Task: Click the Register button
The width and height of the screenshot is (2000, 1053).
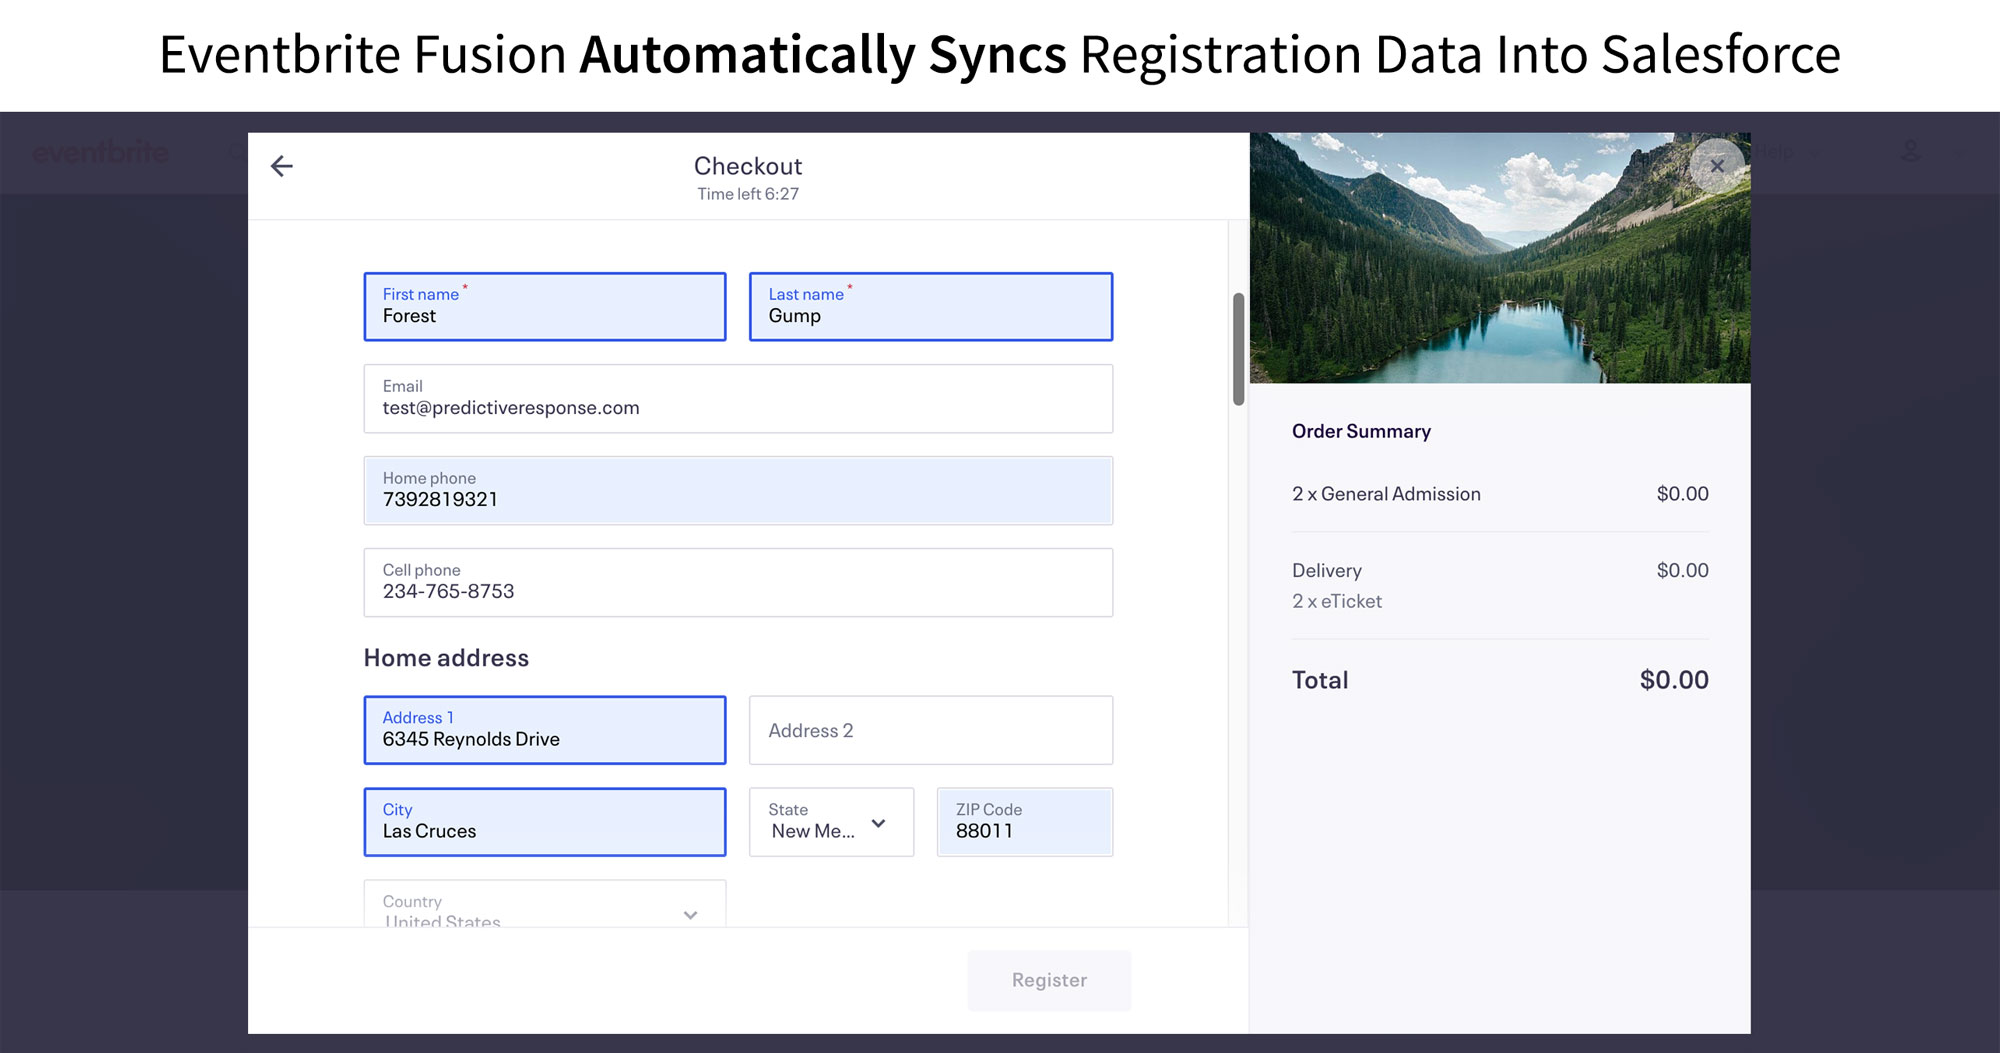Action: (1049, 980)
